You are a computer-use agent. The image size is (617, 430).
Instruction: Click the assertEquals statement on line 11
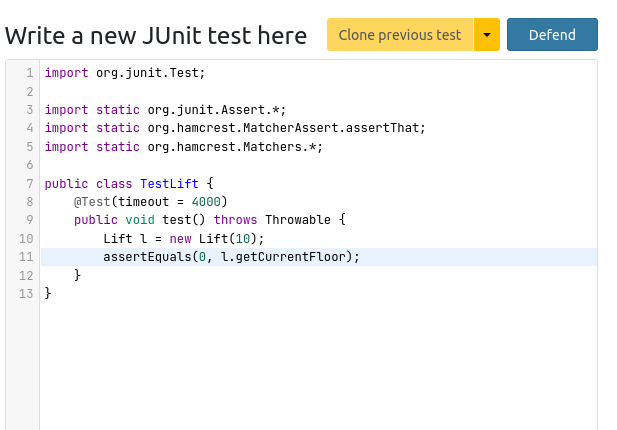230,257
